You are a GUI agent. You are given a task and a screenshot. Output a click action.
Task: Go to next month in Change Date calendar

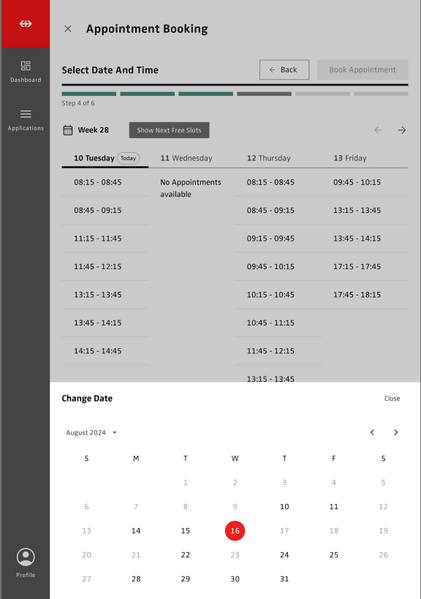pyautogui.click(x=396, y=432)
